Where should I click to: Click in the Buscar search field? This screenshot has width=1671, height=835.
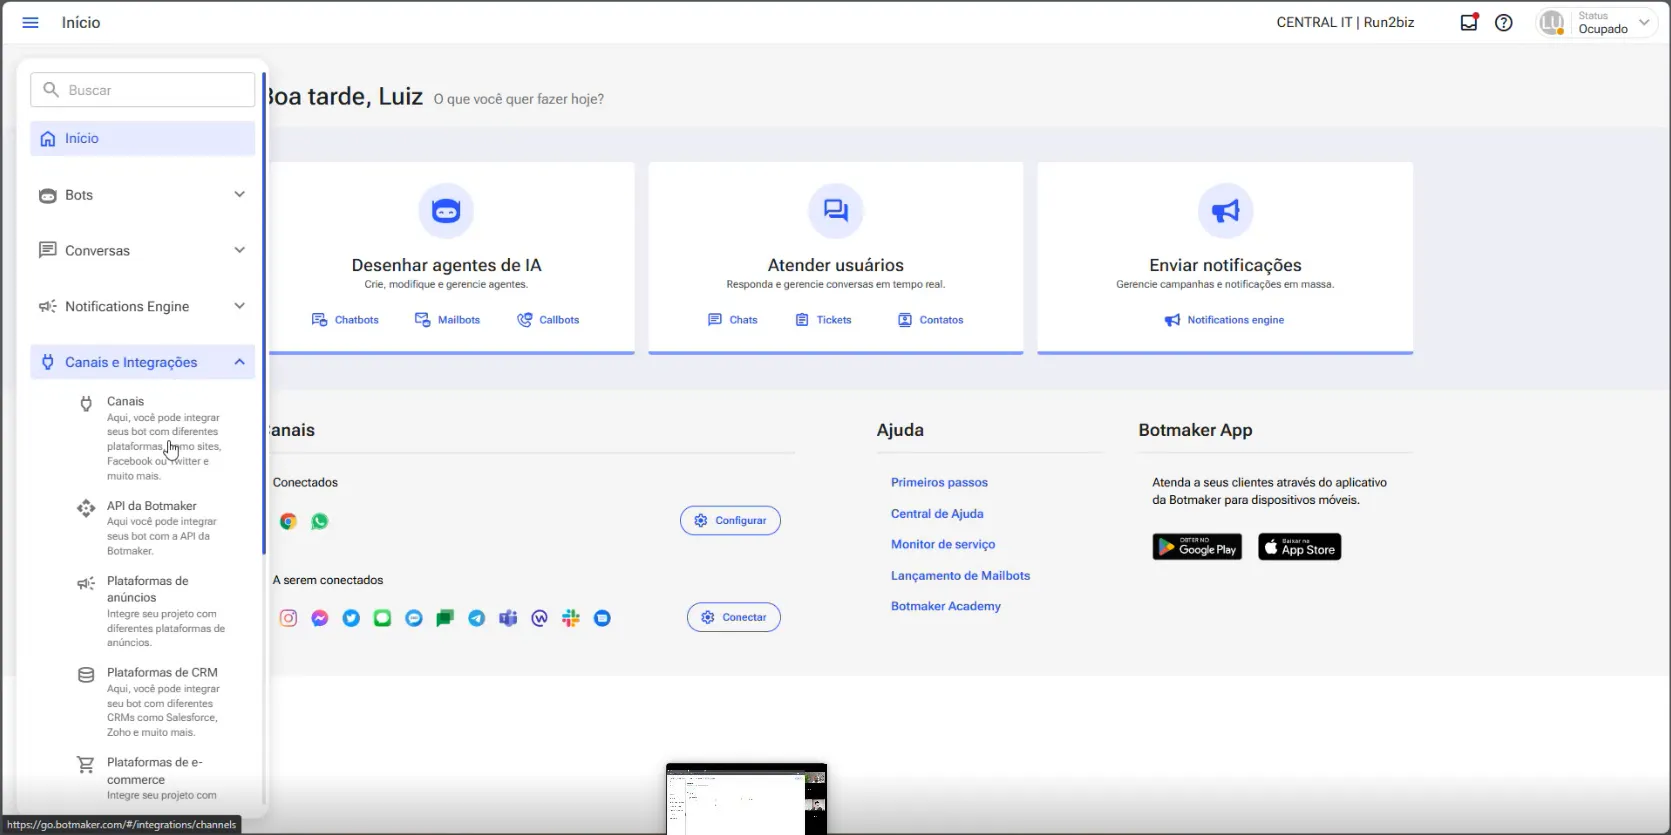(x=142, y=90)
